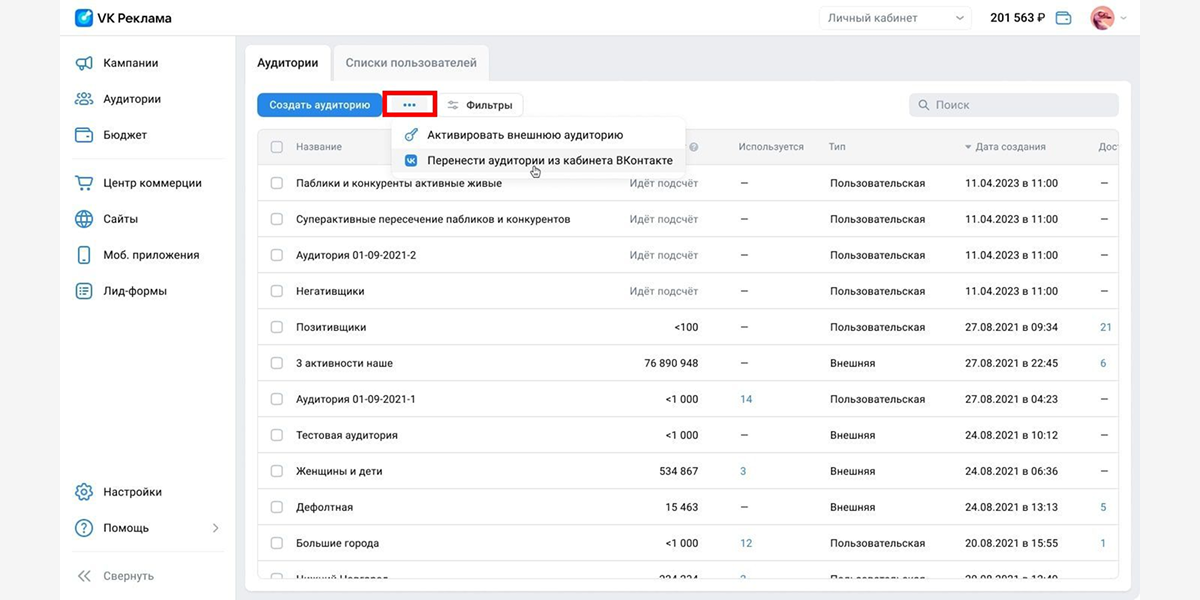The width and height of the screenshot is (1200, 600).
Task: Click the 15 463 size value
Action: point(682,507)
